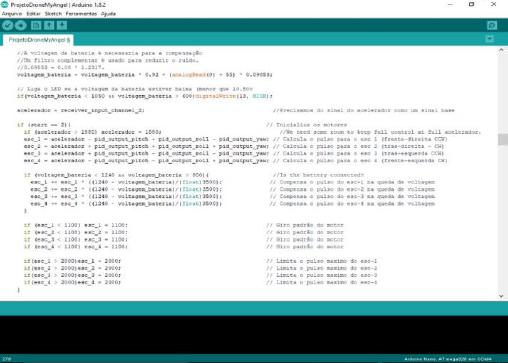508x363 pixels.
Task: Click the comment 'Limita o pulso maximo do esc-1'
Action: click(322, 261)
